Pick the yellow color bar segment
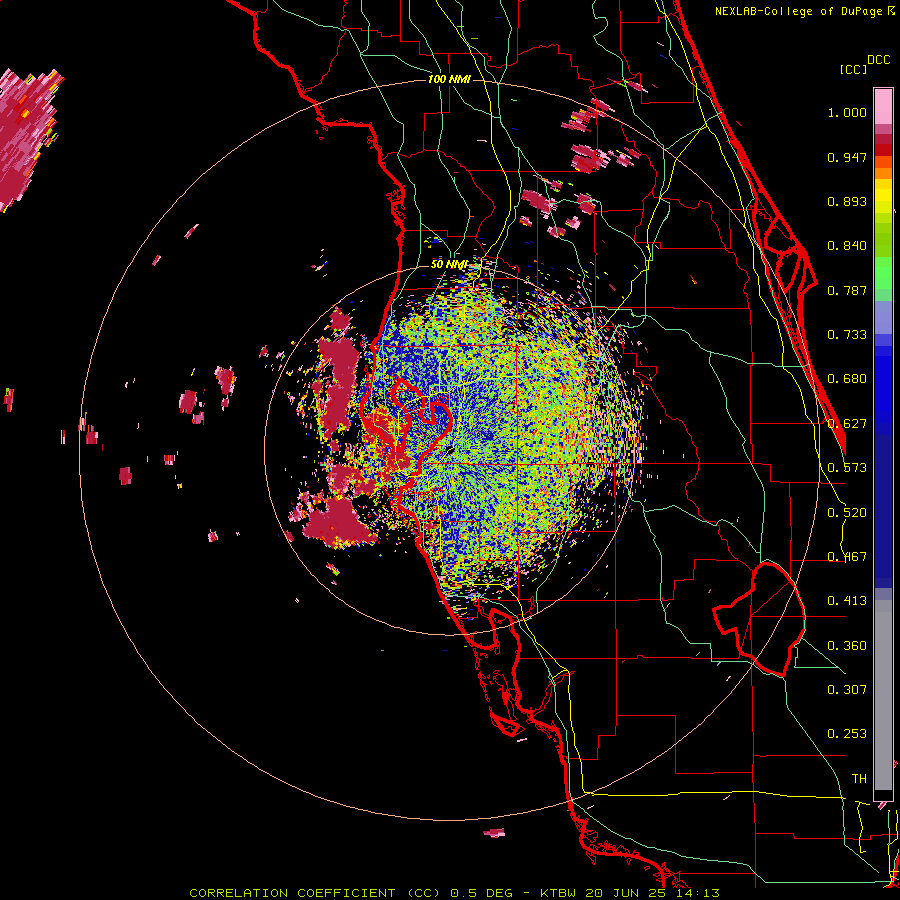Viewport: 900px width, 900px height. pos(883,197)
